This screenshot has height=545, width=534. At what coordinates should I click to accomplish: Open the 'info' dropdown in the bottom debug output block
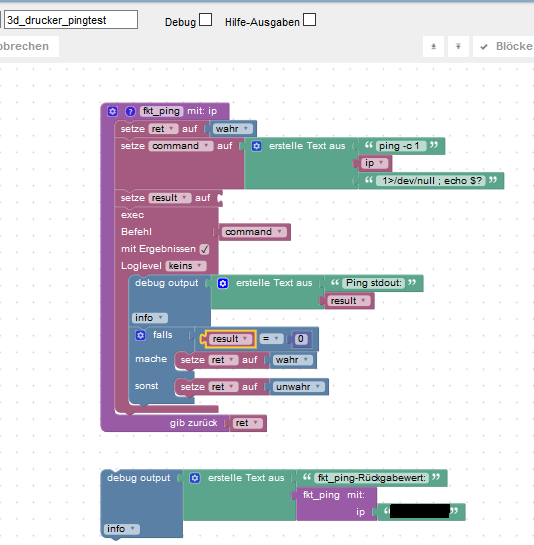point(122,529)
